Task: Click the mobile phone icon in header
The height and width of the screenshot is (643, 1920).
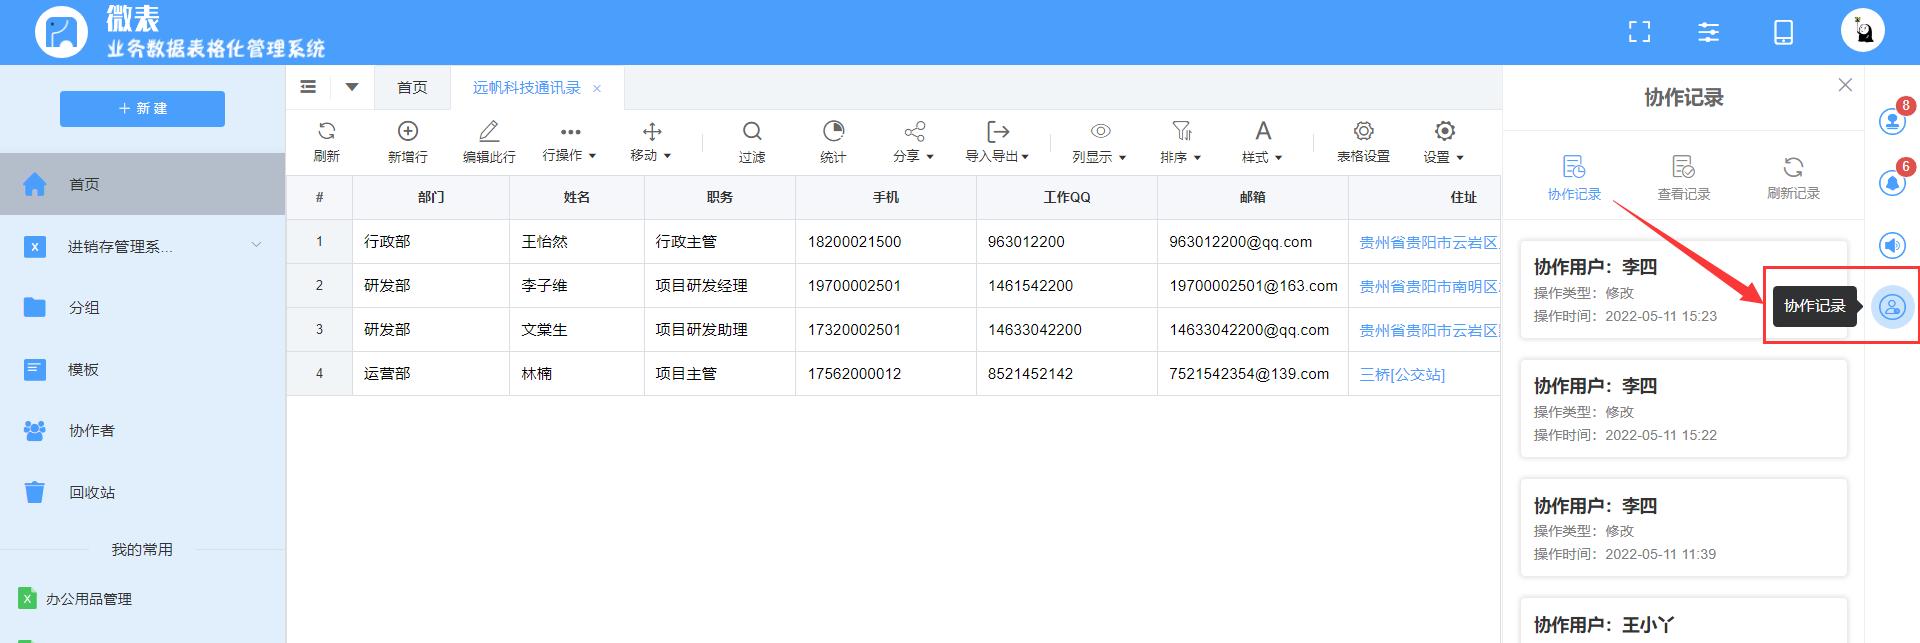Action: 1783,32
